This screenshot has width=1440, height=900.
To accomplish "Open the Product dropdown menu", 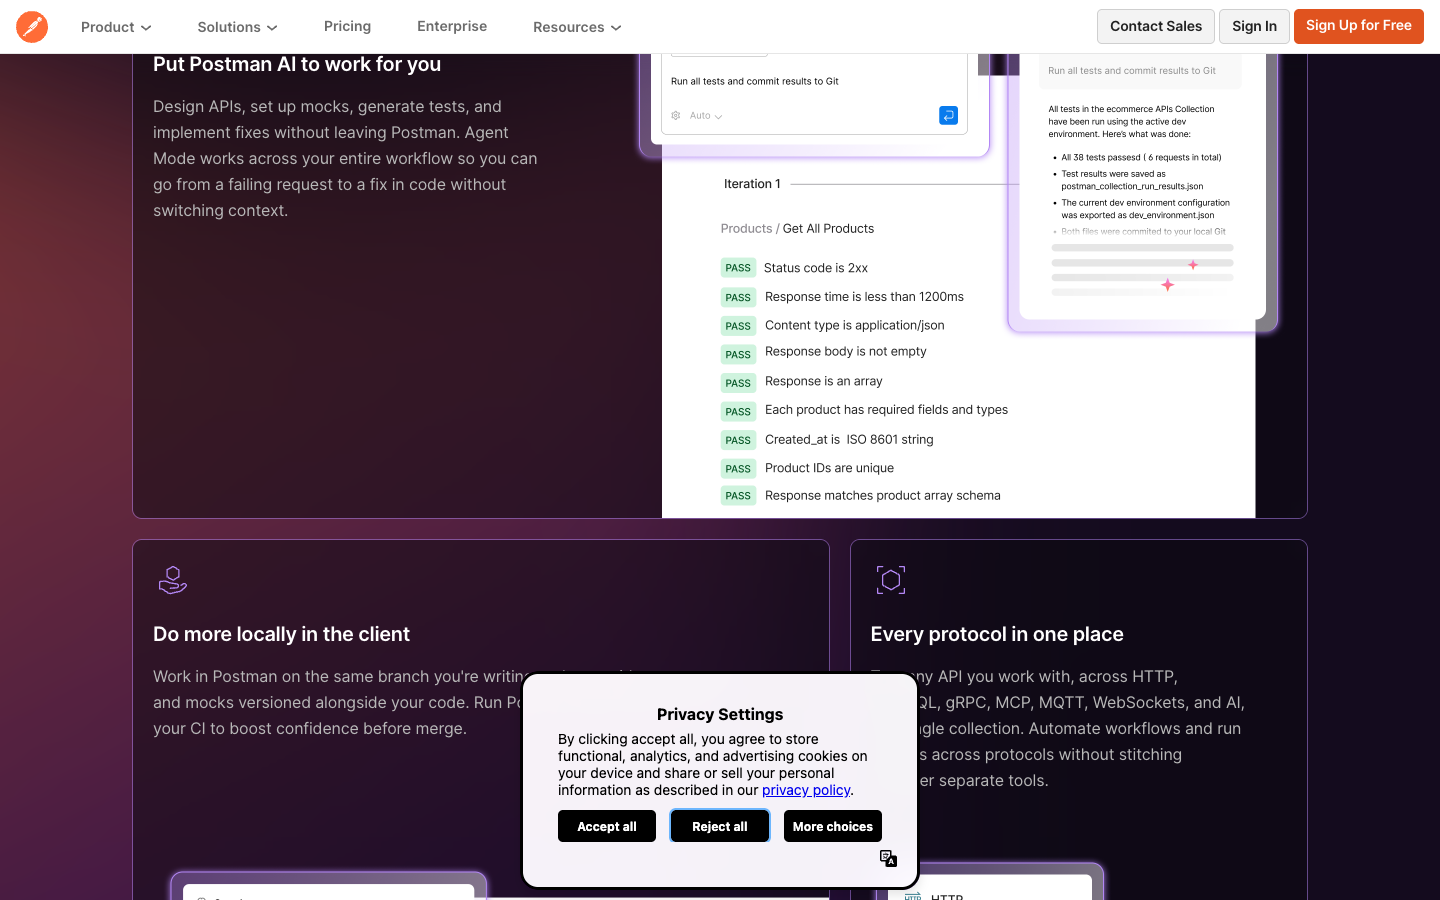I will click(x=116, y=27).
